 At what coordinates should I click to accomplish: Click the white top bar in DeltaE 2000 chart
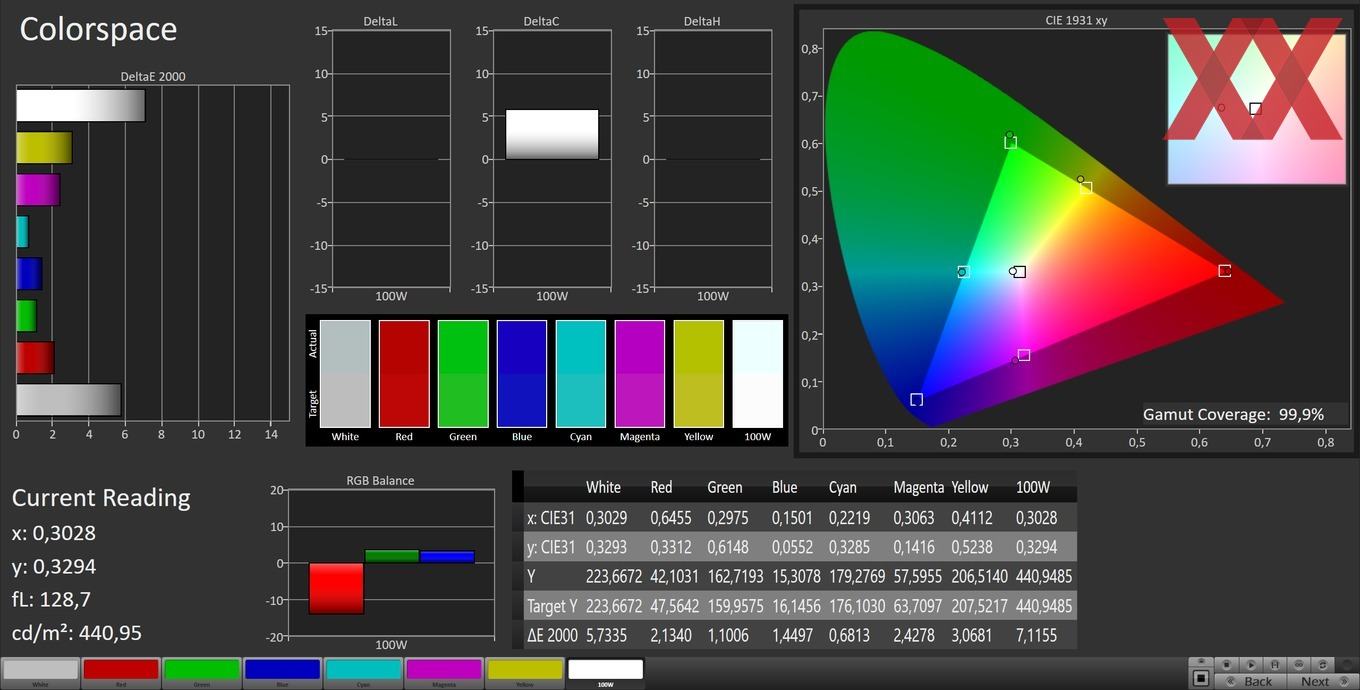pyautogui.click(x=81, y=106)
